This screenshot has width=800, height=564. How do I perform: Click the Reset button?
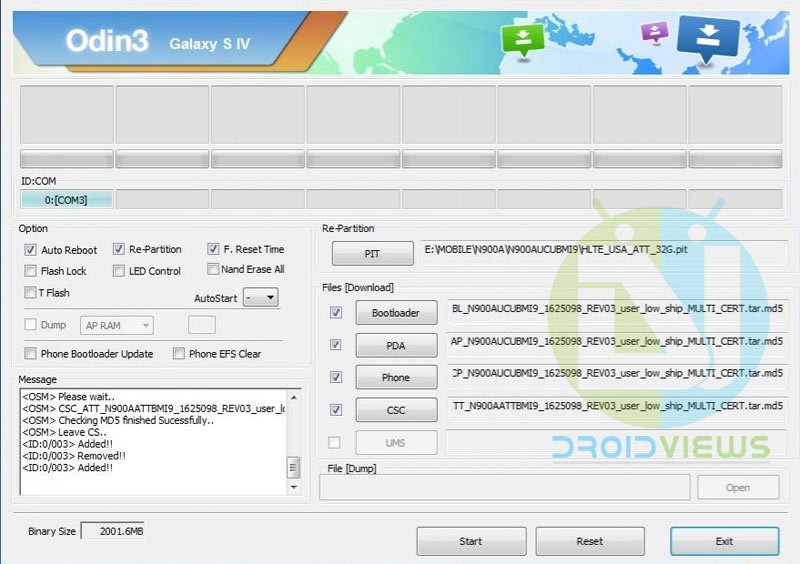tap(590, 541)
